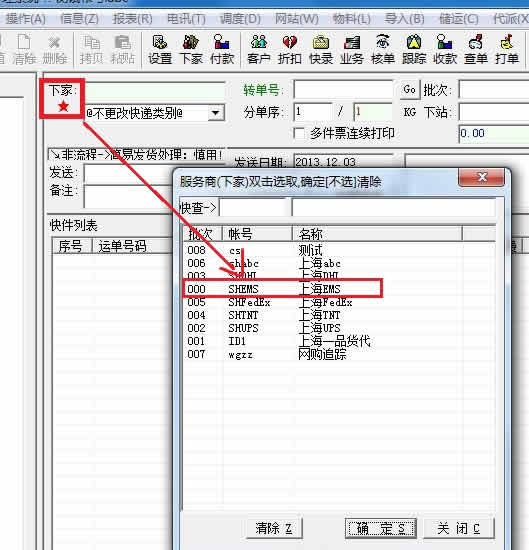The height and width of the screenshot is (550, 529).
Task: Select the 上海DHL row
Action: [339, 276]
